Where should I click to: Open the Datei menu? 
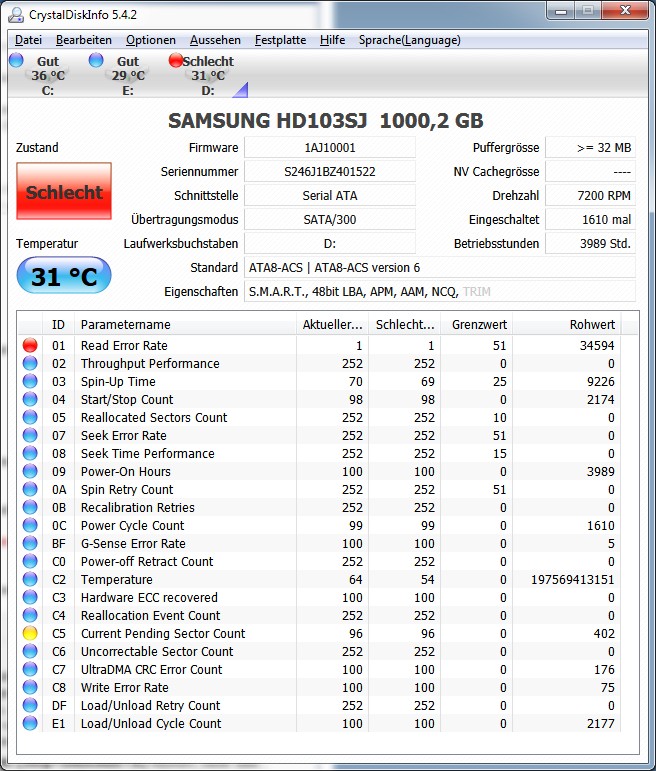click(x=28, y=40)
